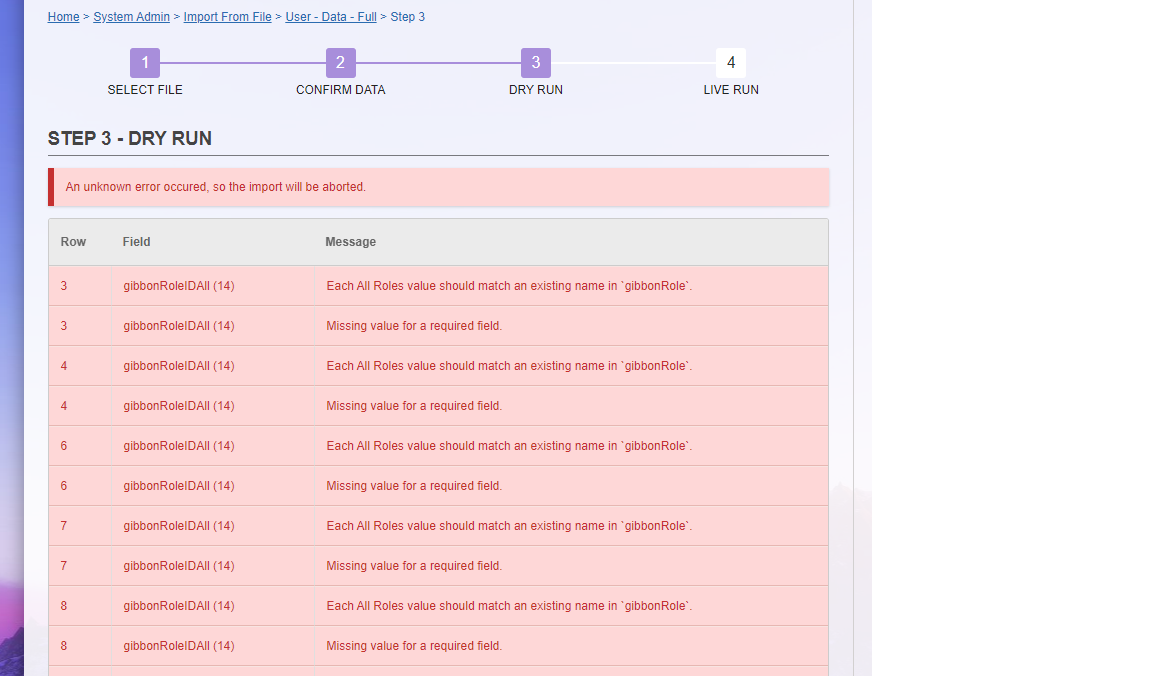The height and width of the screenshot is (676, 1152).
Task: Open the Home breadcrumb link
Action: click(x=63, y=17)
